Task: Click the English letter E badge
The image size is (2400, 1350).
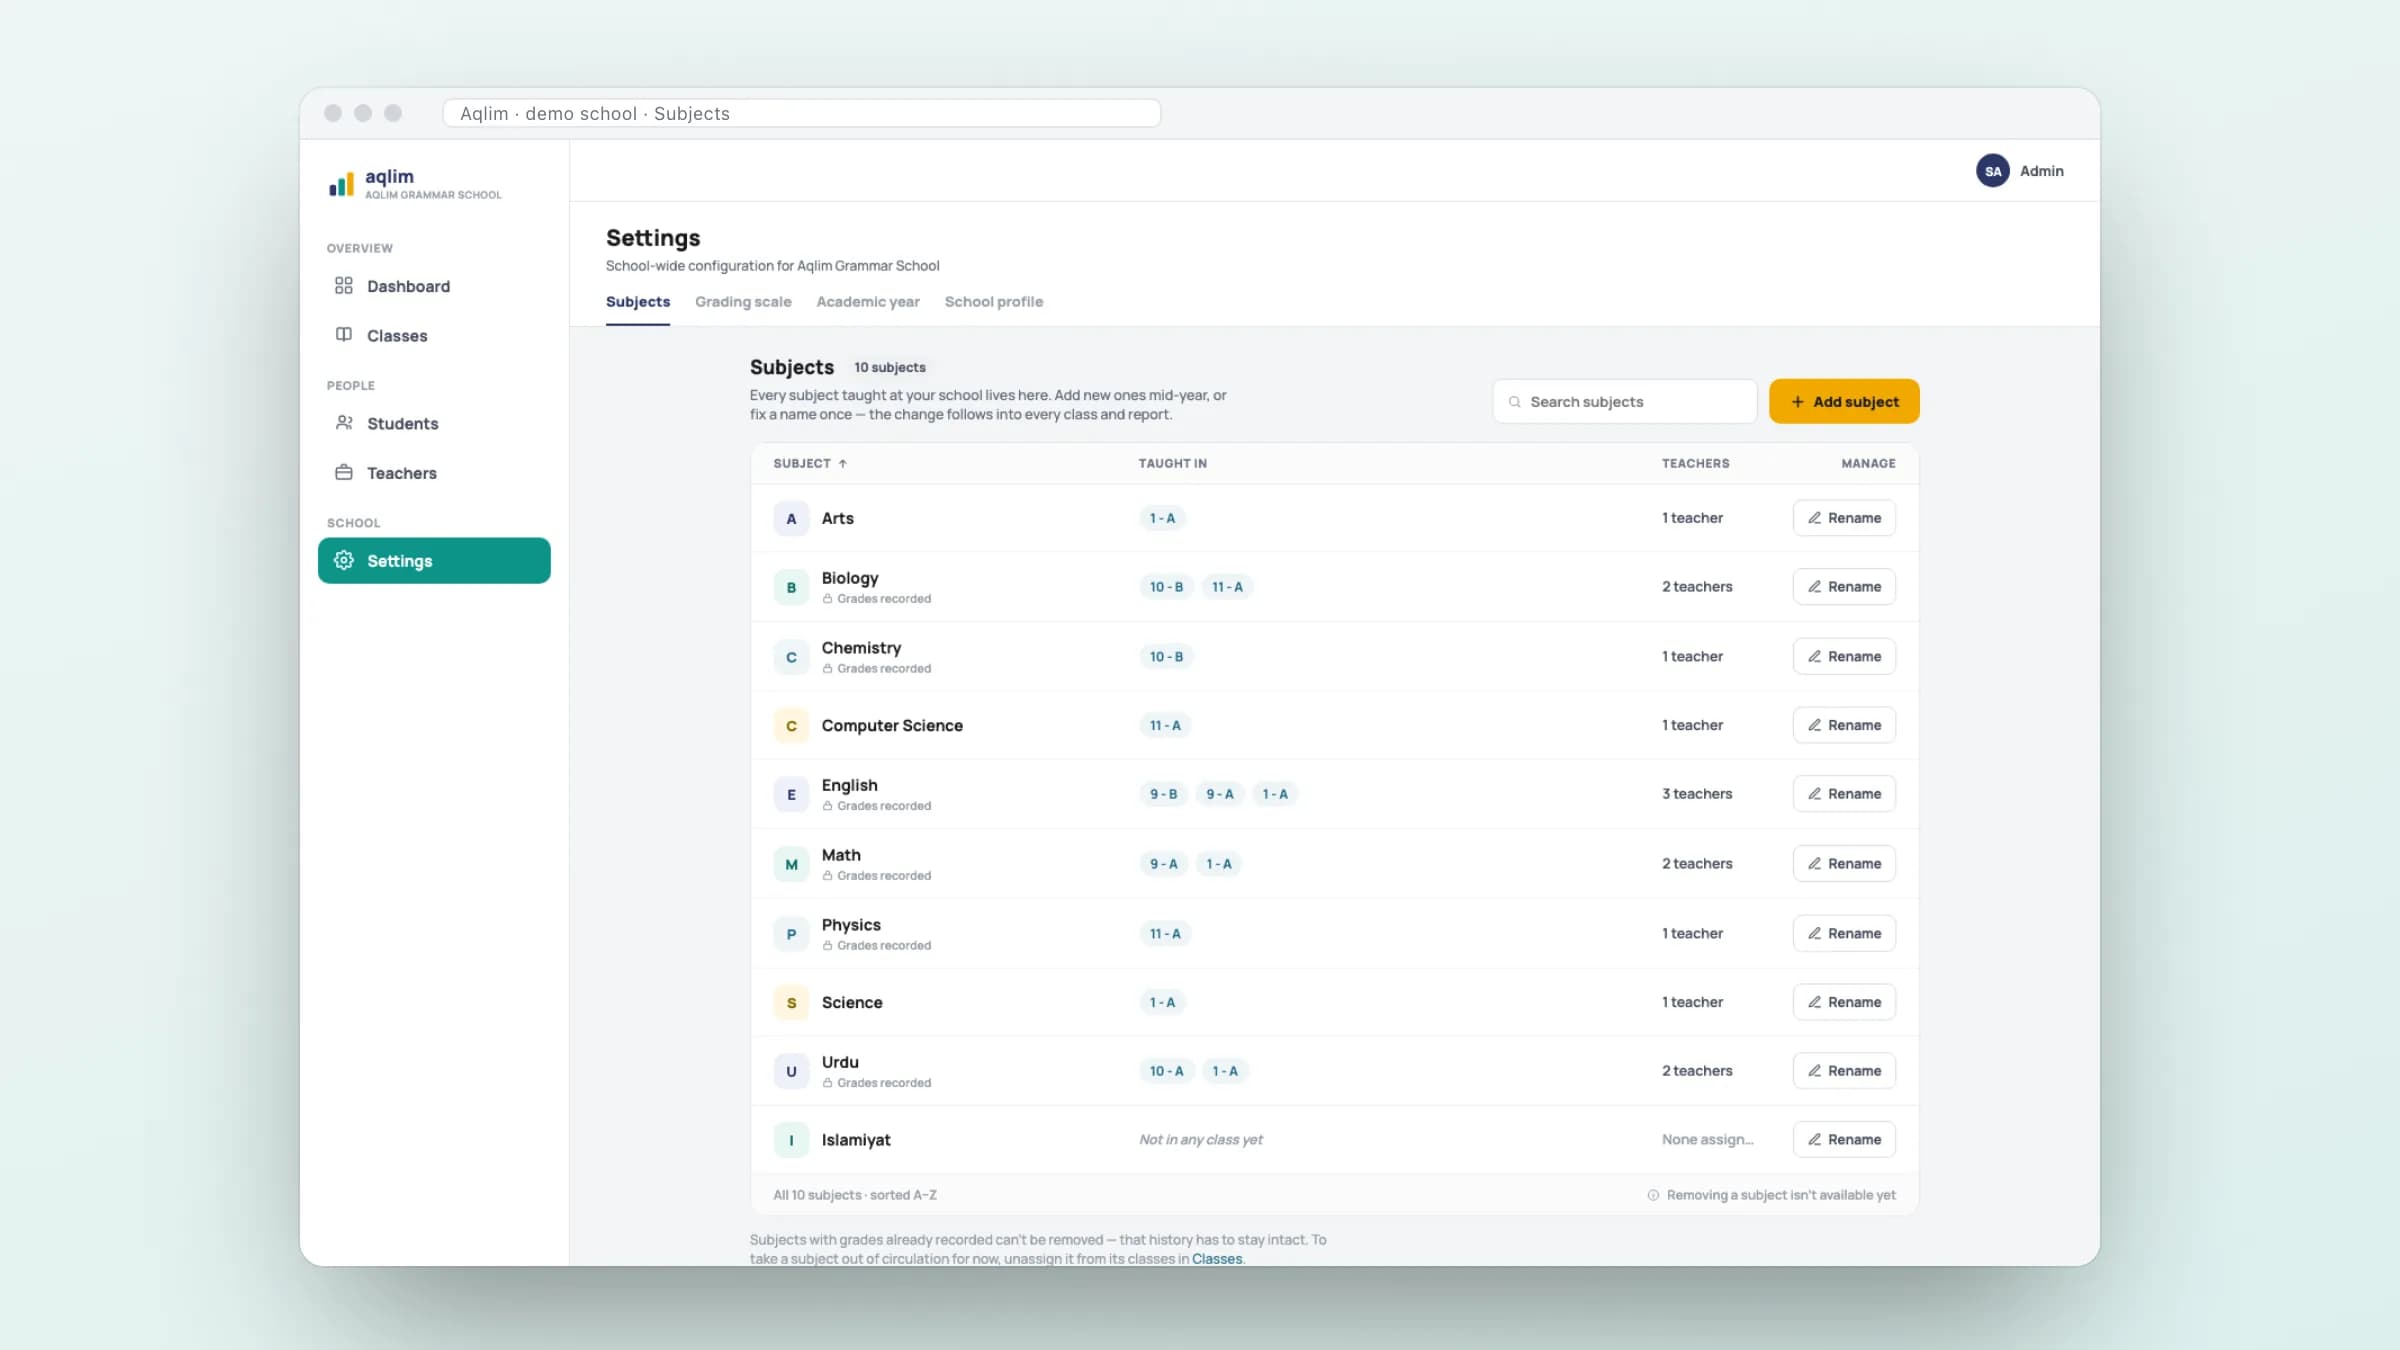Action: [791, 794]
